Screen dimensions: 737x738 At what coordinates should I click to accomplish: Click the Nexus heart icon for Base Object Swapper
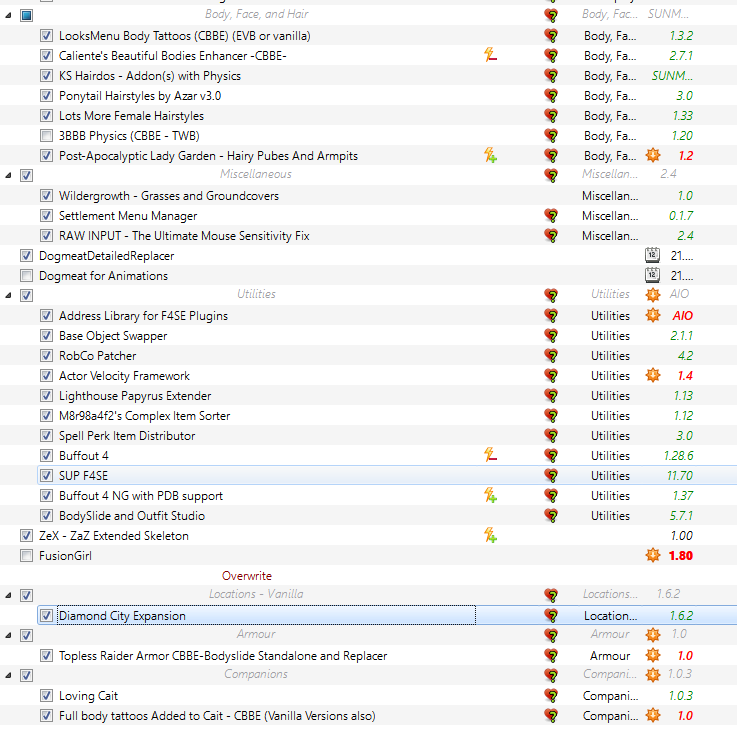coord(551,336)
